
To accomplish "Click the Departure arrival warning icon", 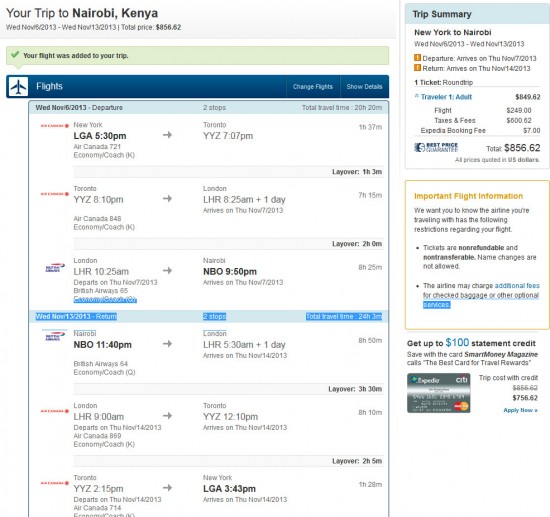I will [x=417, y=58].
